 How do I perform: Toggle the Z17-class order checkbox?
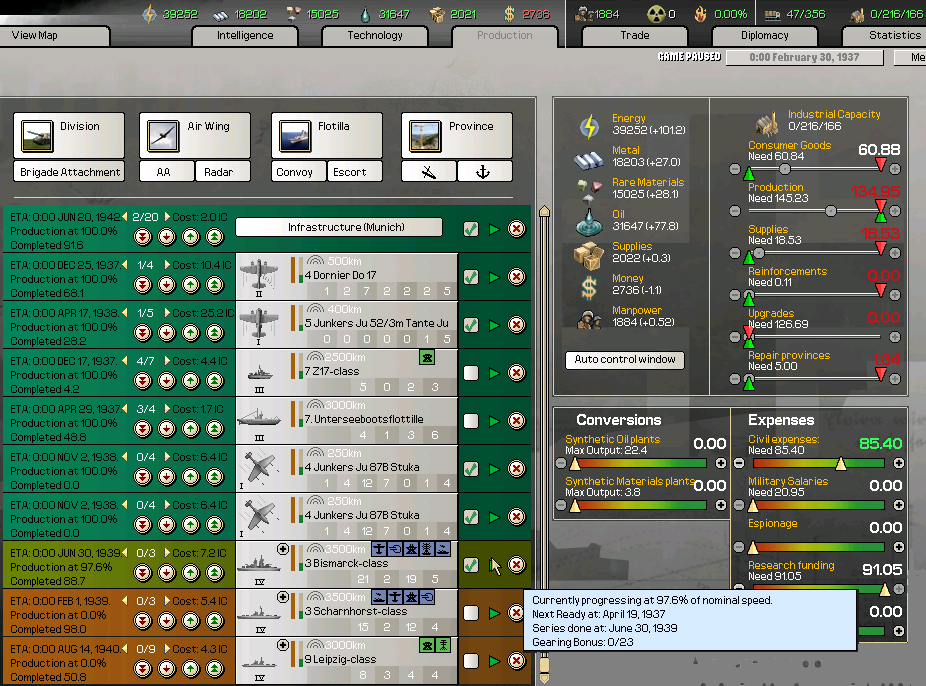pyautogui.click(x=471, y=373)
